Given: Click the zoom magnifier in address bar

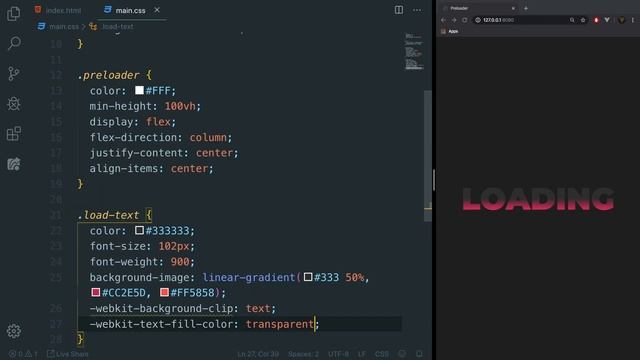Looking at the screenshot, I should 572,20.
